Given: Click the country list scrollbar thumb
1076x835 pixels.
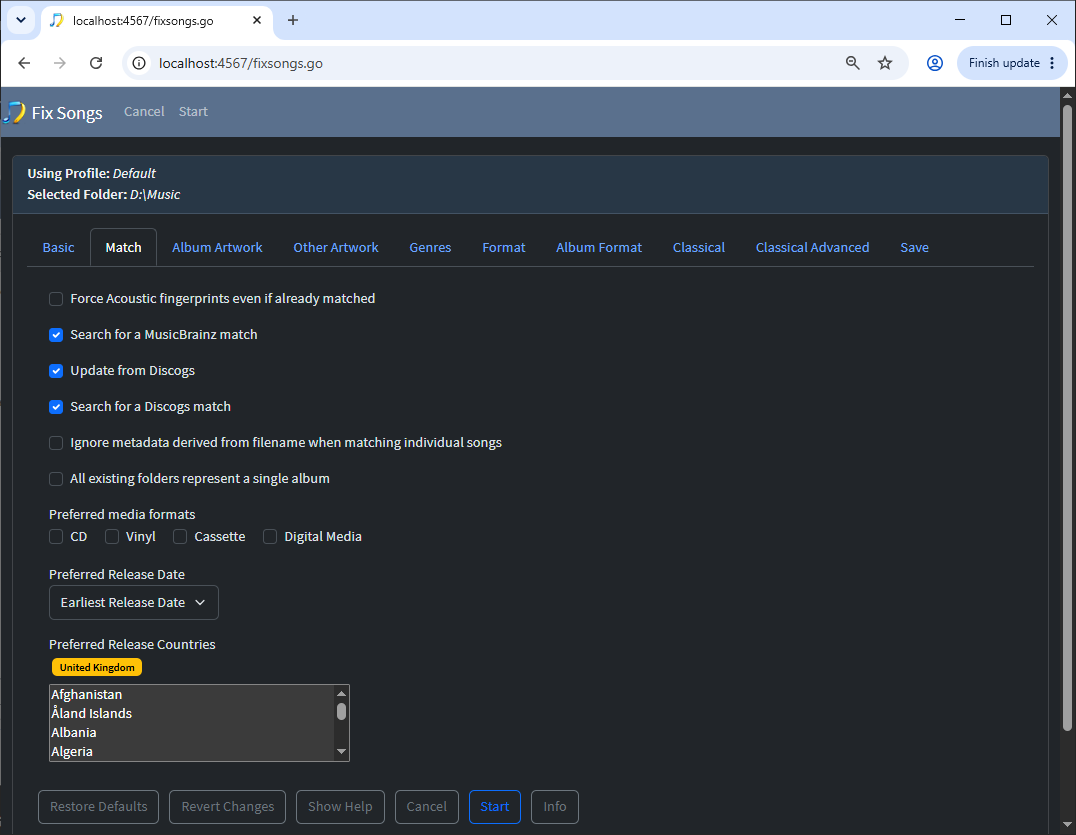Looking at the screenshot, I should [342, 711].
